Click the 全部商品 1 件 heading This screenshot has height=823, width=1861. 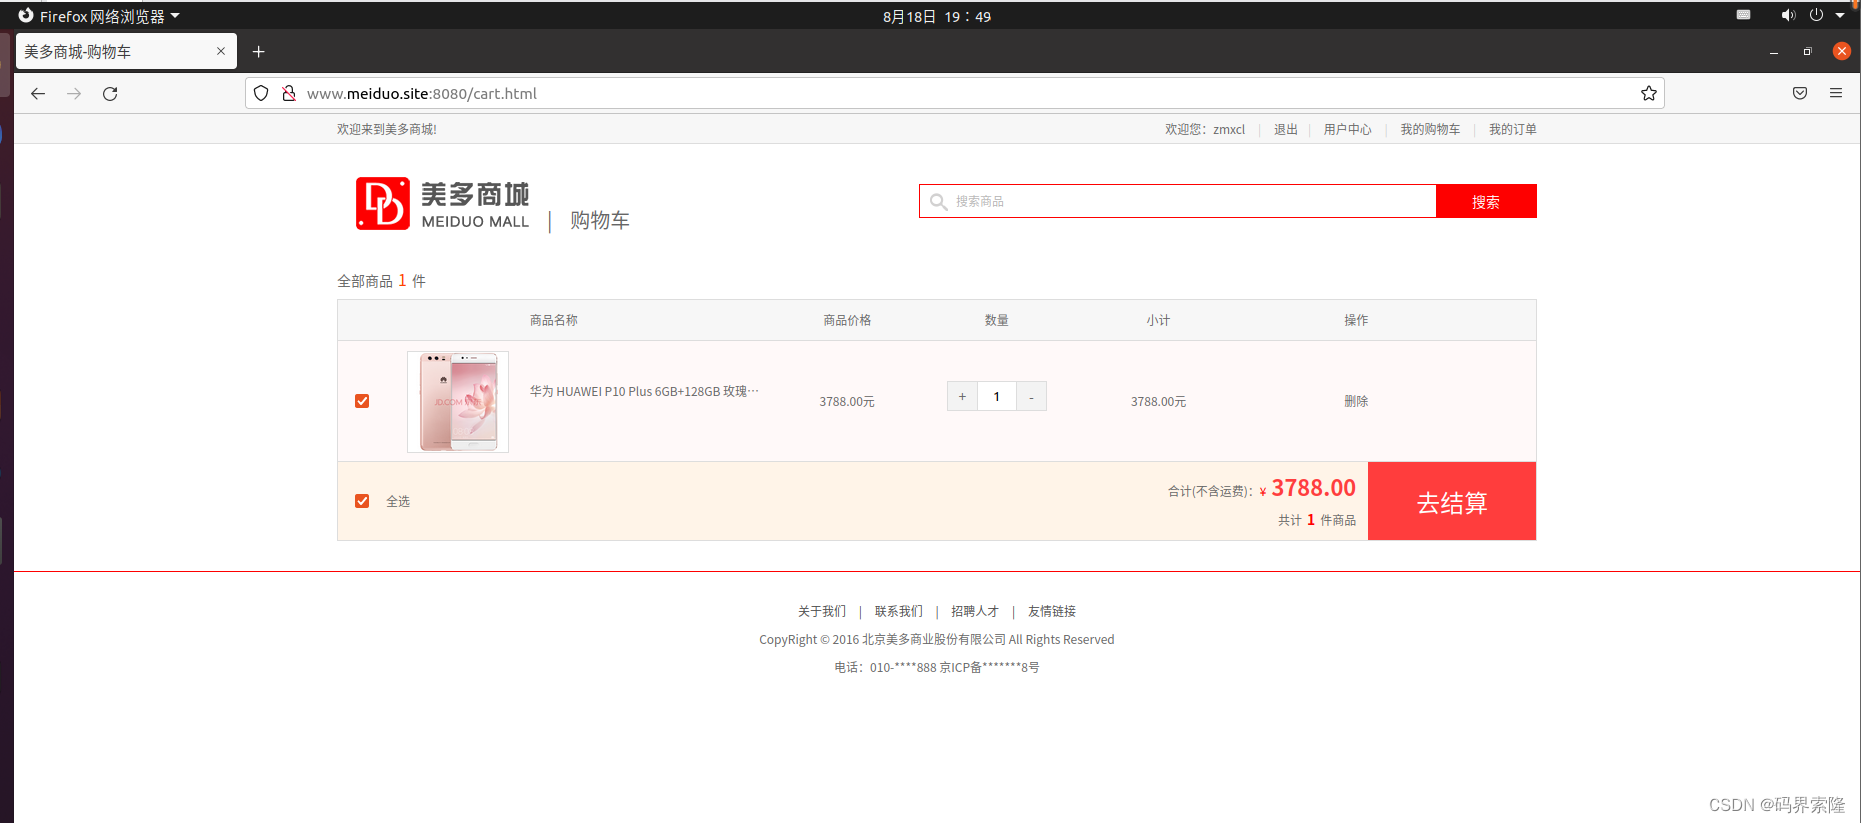(381, 281)
